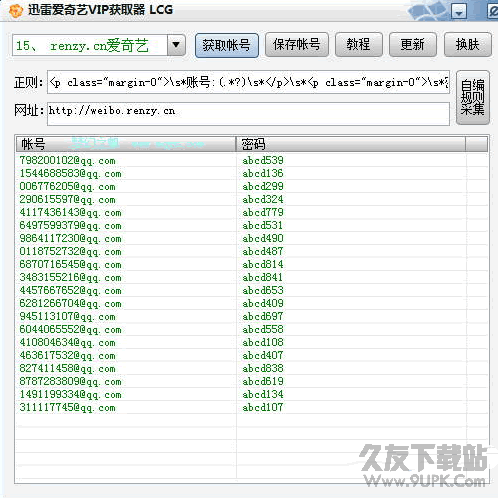Select account 006776205@qq.com
498x498 pixels.
click(67, 186)
